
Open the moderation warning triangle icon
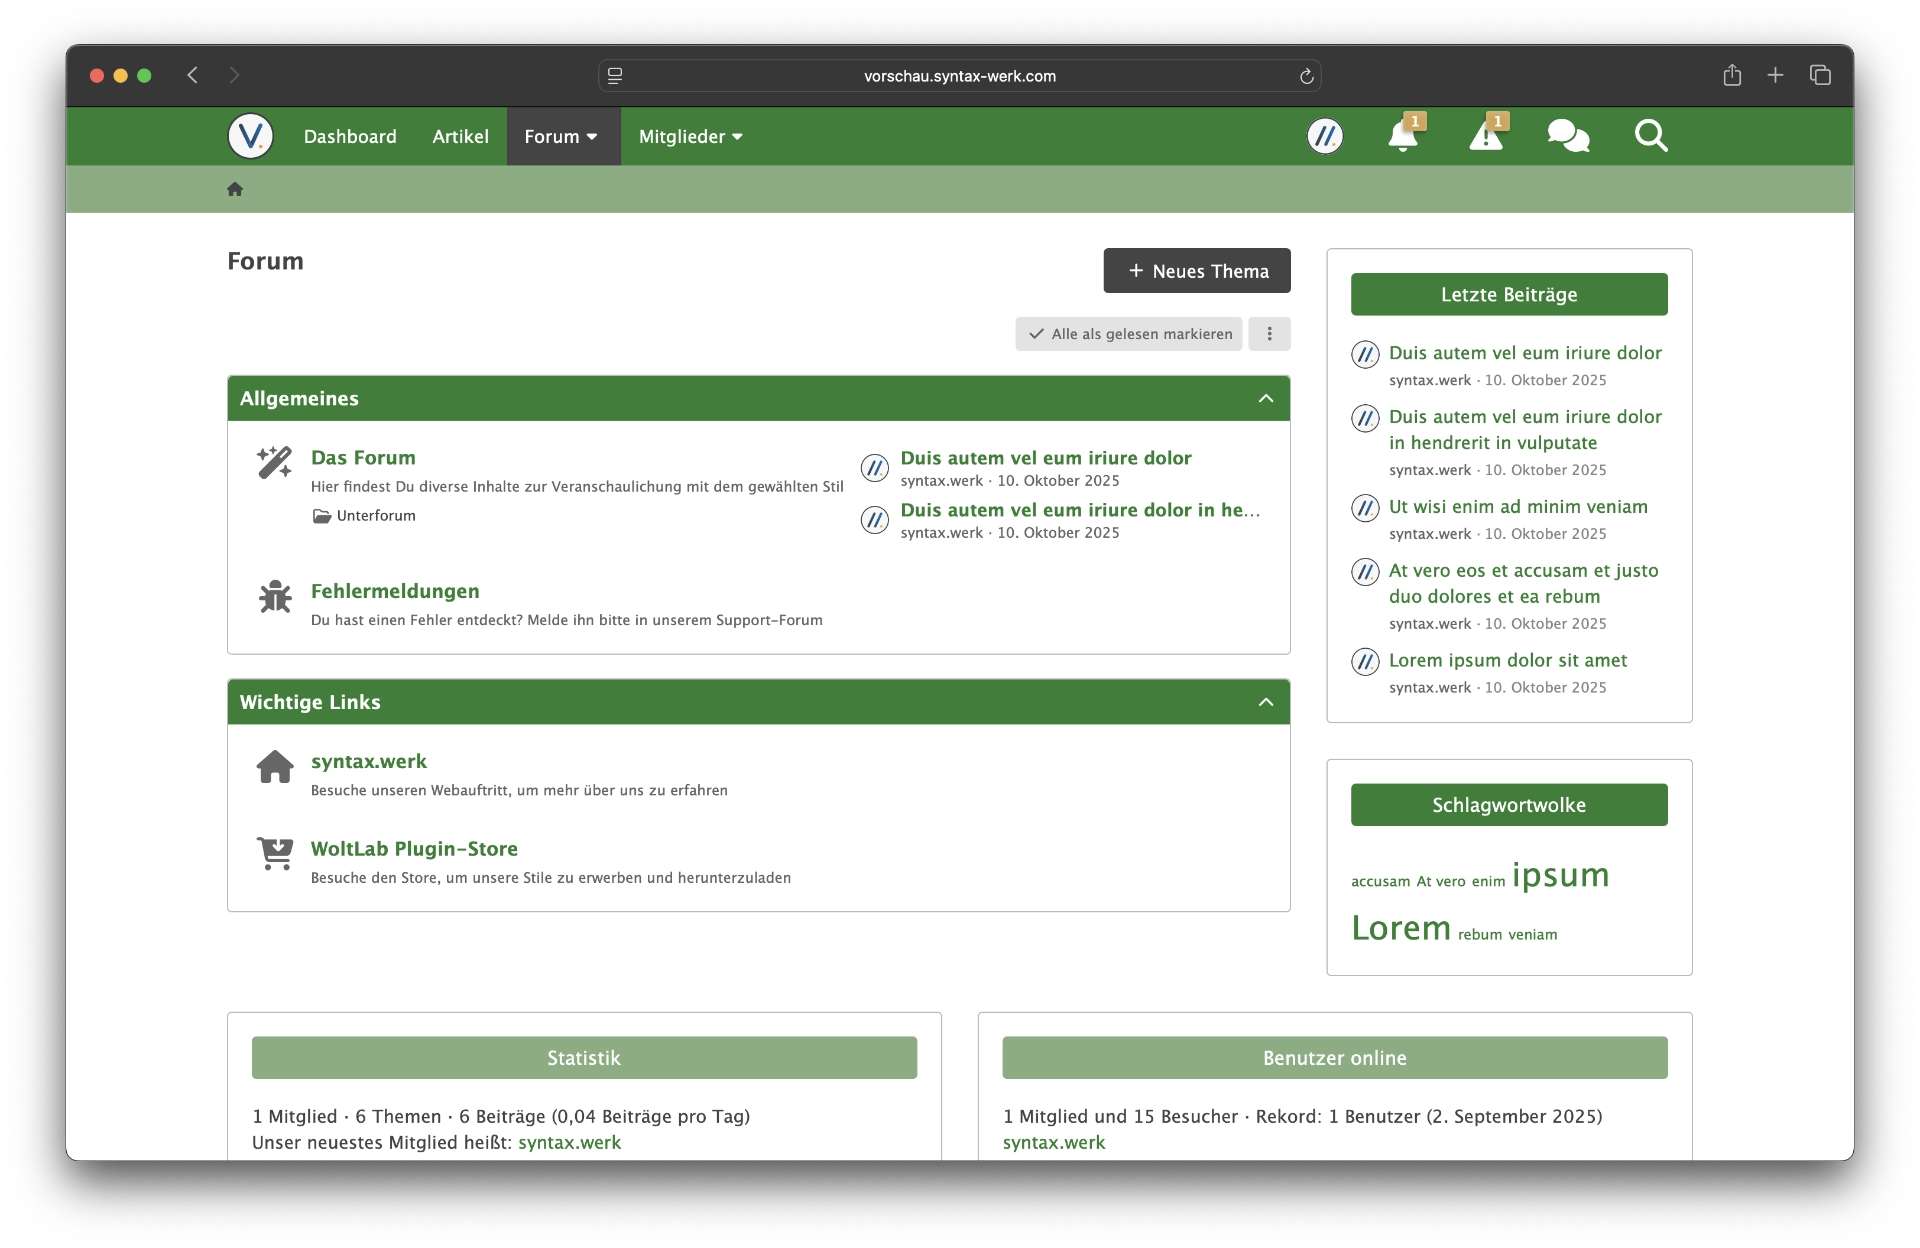1485,136
